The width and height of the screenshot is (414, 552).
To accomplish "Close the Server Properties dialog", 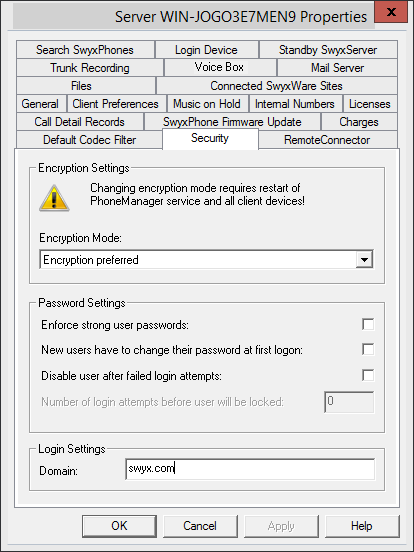I will 391,12.
